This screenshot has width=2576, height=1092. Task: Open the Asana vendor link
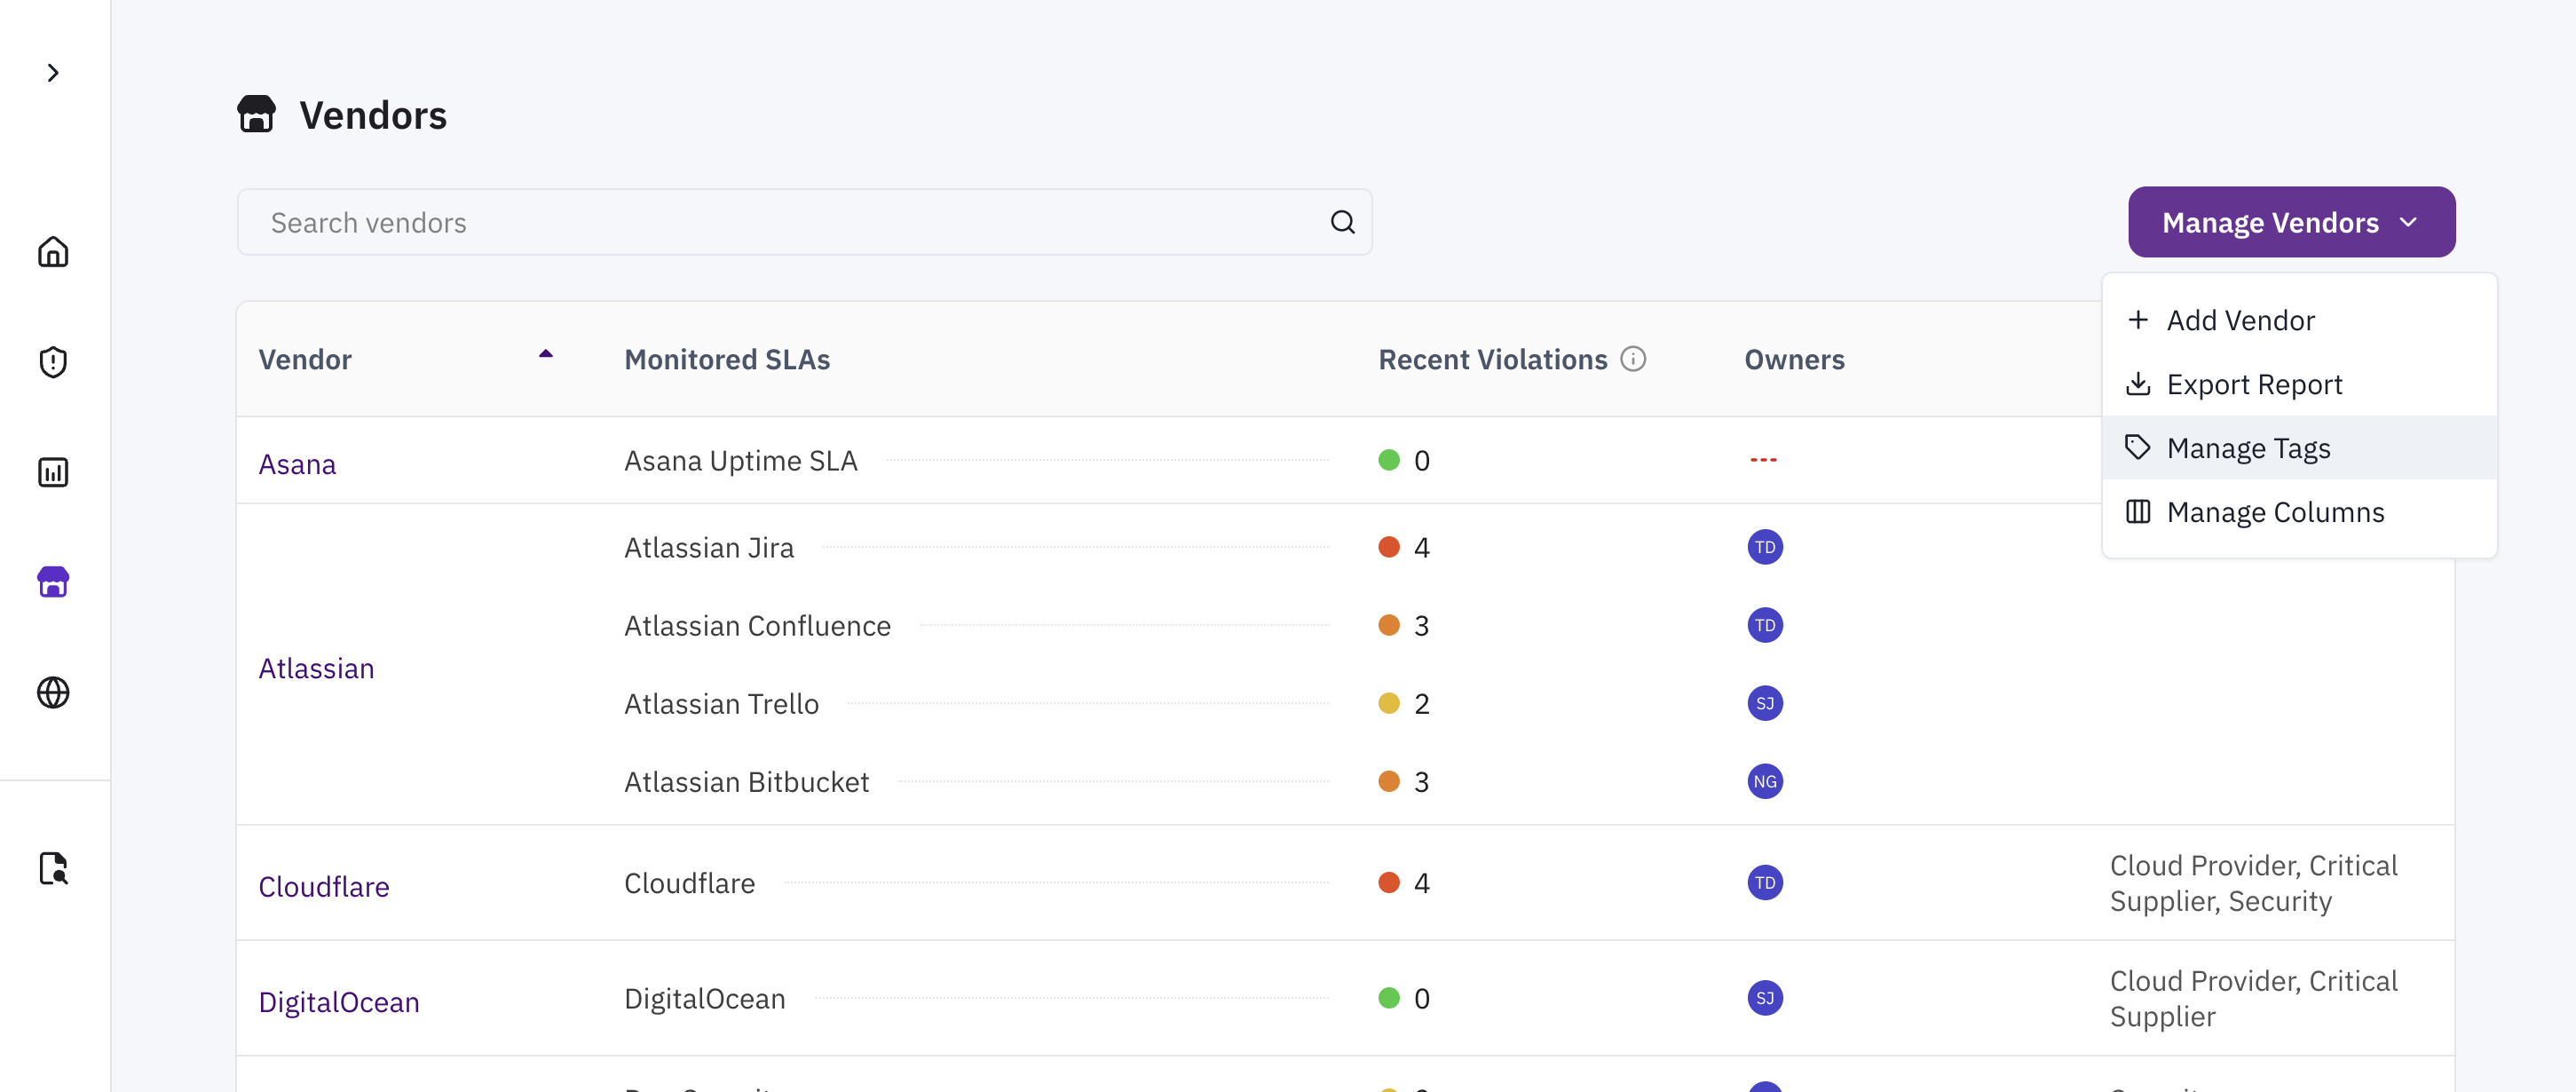pyautogui.click(x=297, y=464)
